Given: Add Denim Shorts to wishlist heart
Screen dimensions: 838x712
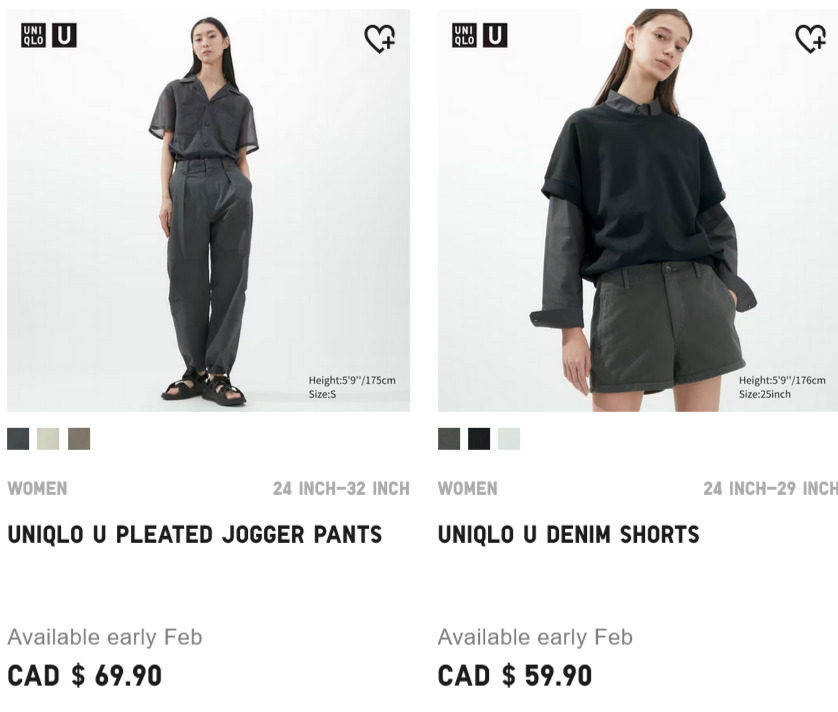Looking at the screenshot, I should tap(811, 38).
